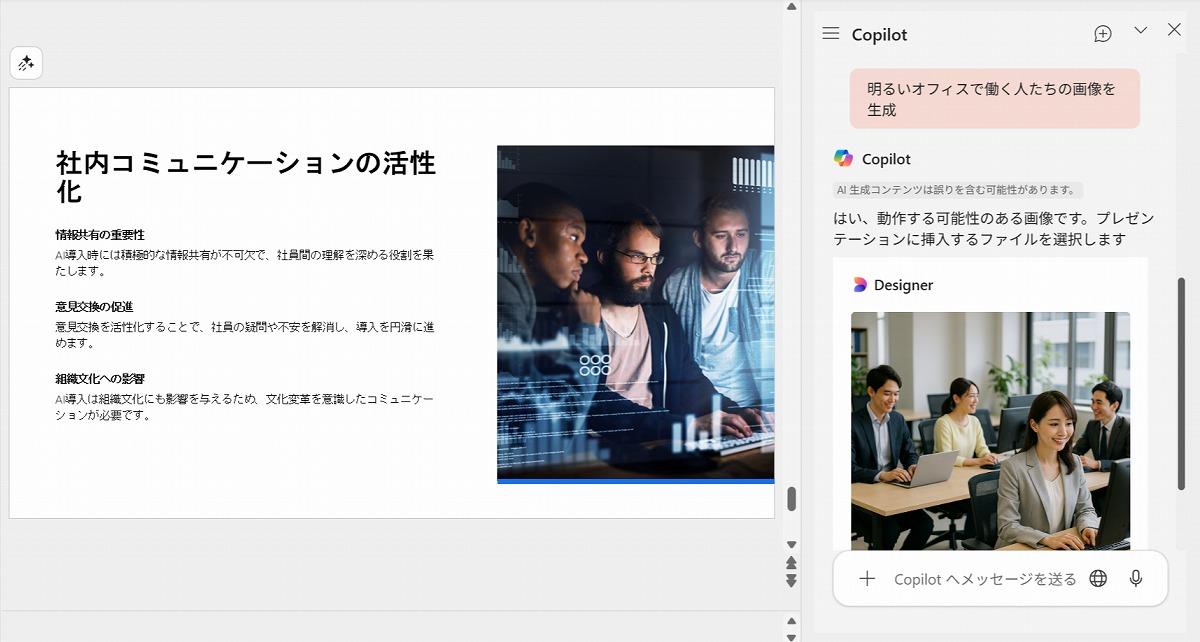Close the Copilot pane
This screenshot has height=642, width=1200.
tap(1175, 30)
